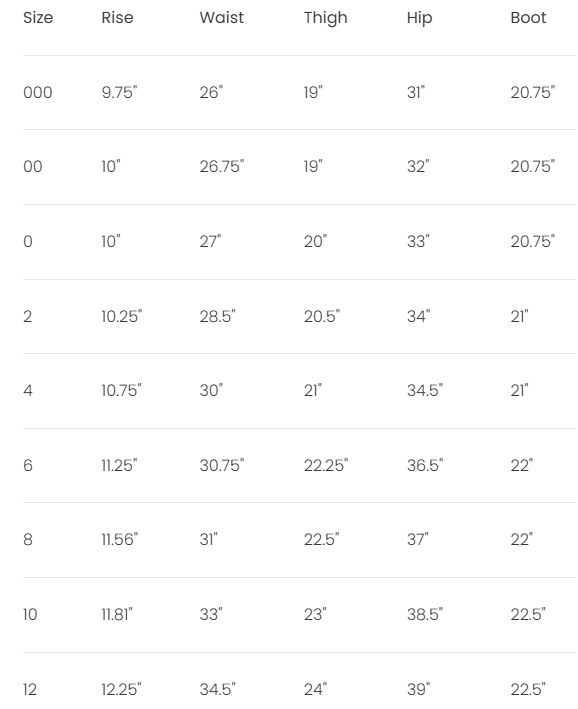The image size is (578, 709).
Task: Click the Waist column header
Action: tap(222, 18)
